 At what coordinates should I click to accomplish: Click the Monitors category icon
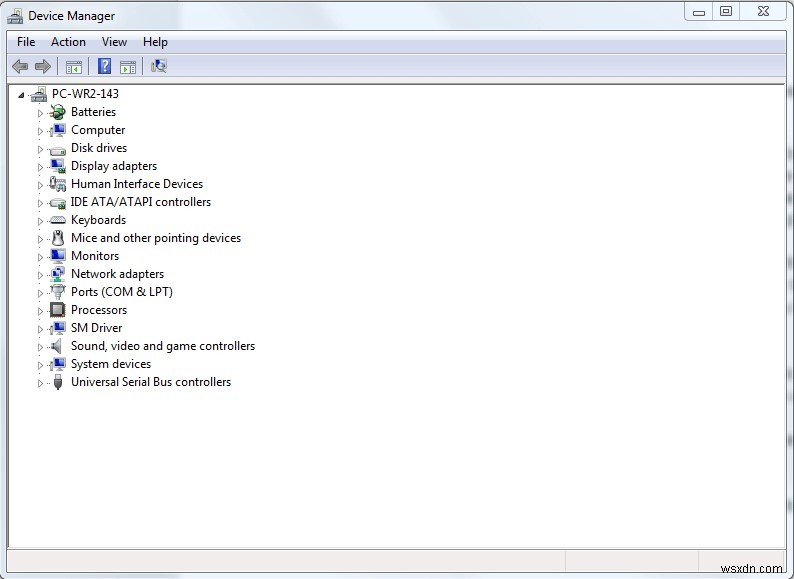tap(58, 256)
